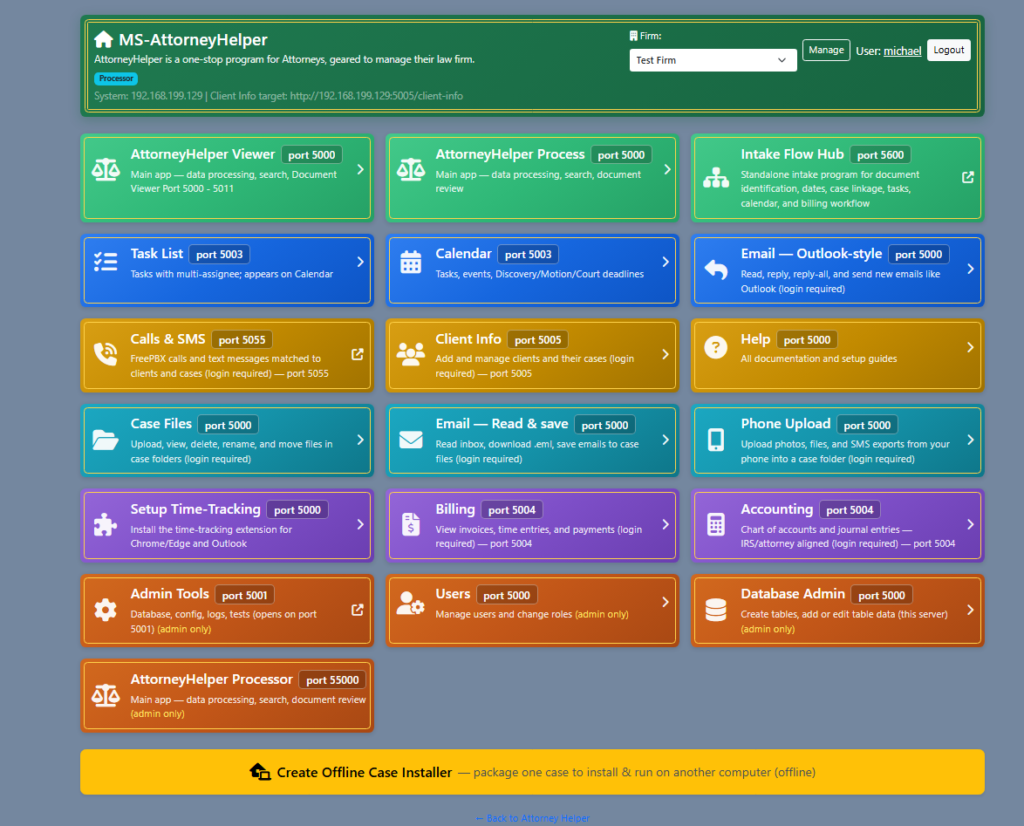Click chevron arrow on Database Admin card
This screenshot has width=1024, height=826.
tap(970, 610)
